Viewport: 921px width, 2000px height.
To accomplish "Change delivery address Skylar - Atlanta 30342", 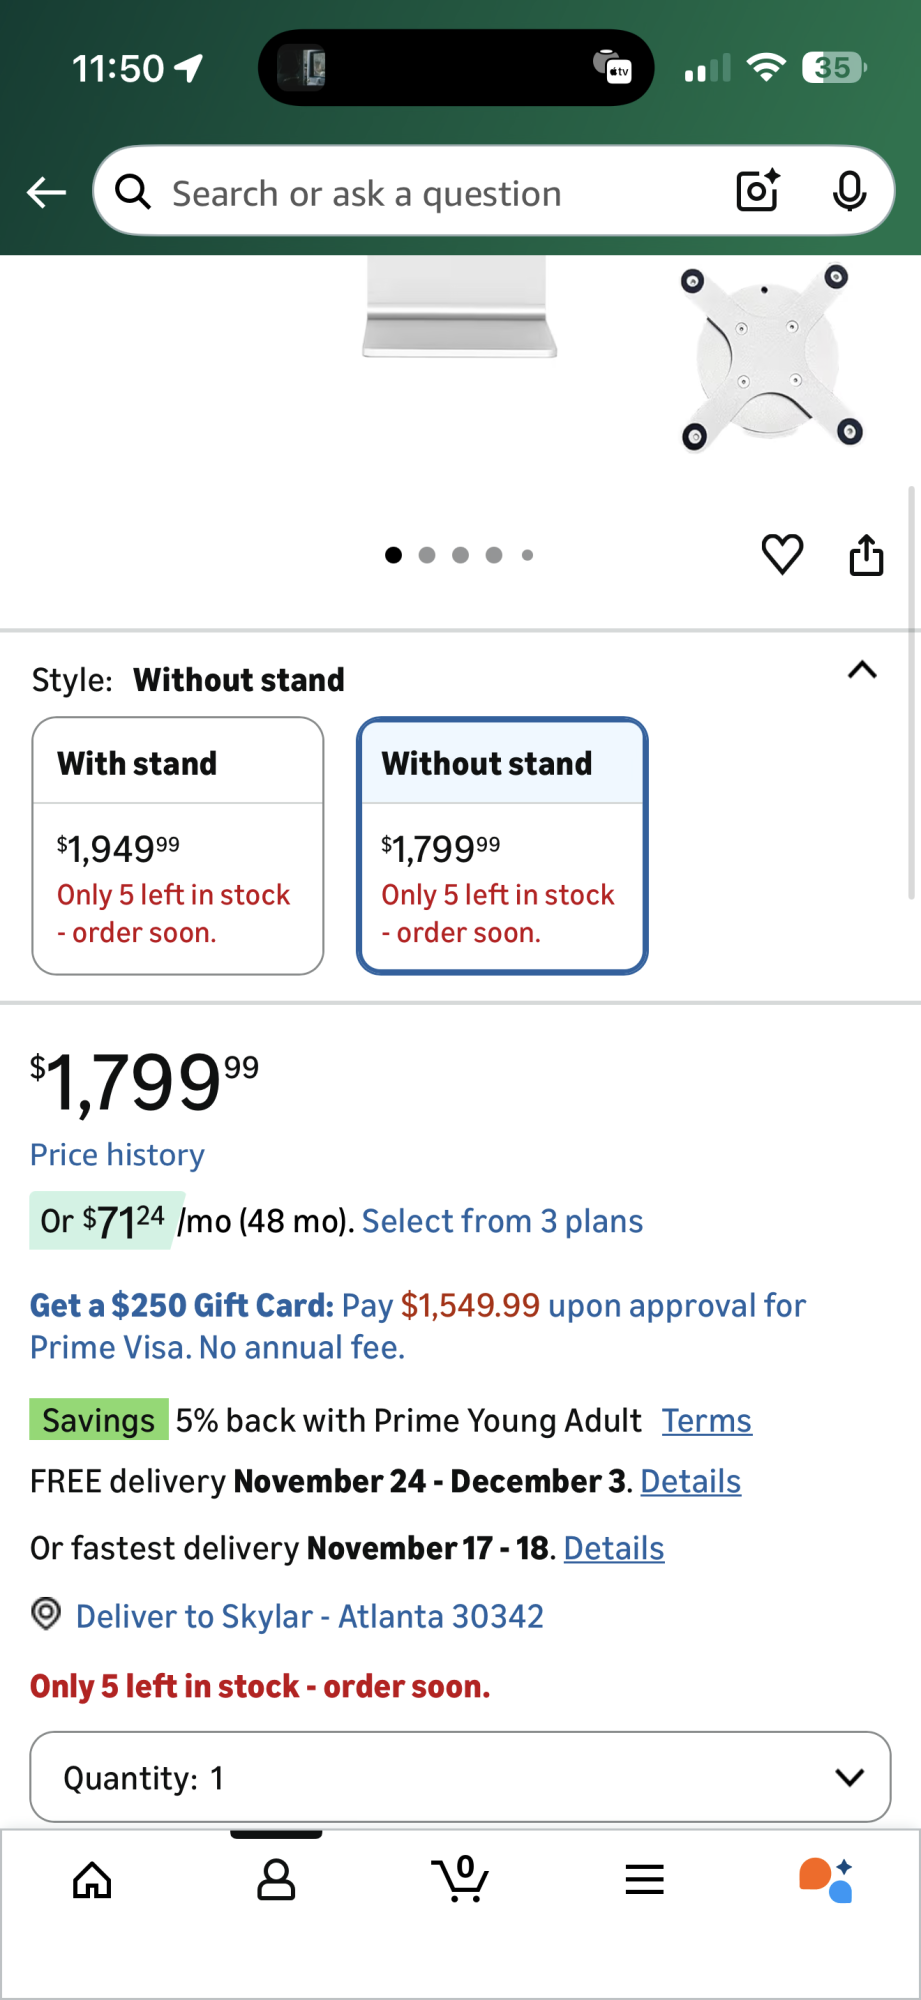I will pos(309,1616).
